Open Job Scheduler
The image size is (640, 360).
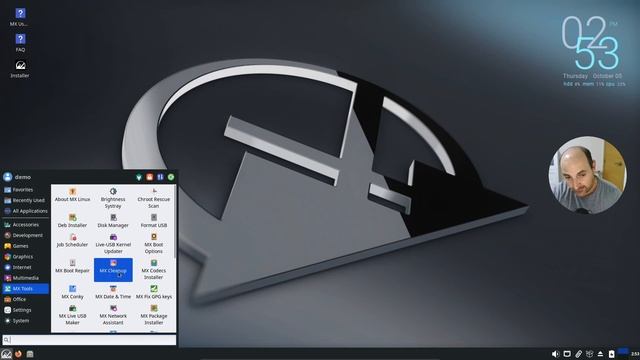click(x=72, y=240)
